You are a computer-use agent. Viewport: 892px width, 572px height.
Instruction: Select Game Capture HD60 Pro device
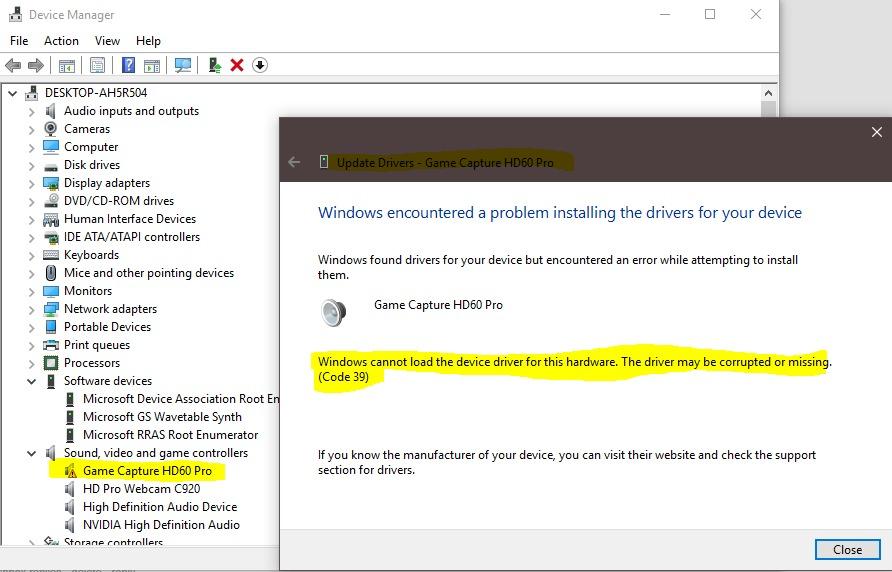(x=147, y=471)
